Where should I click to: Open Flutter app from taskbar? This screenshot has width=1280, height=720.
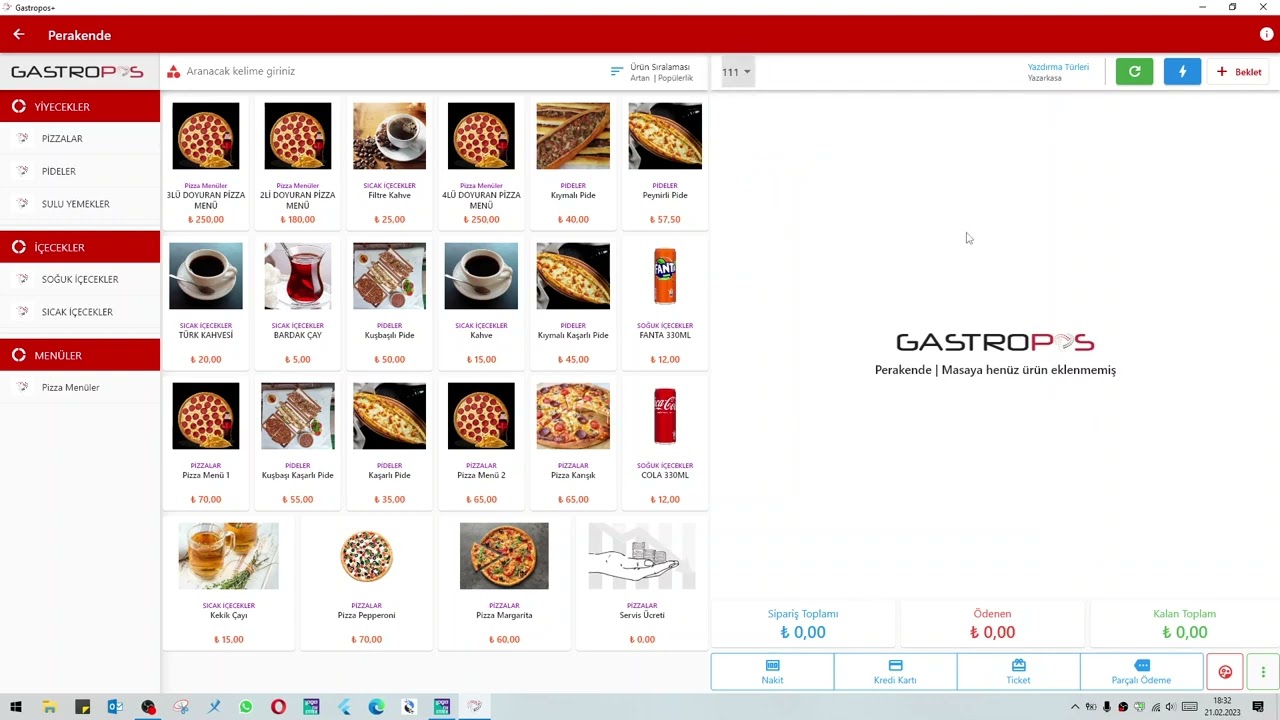coord(344,707)
